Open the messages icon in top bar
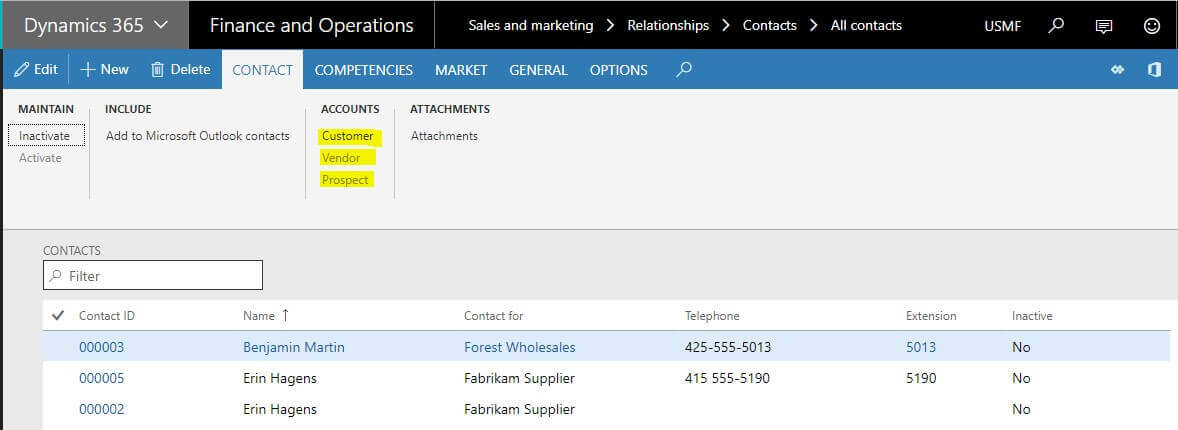Image resolution: width=1178 pixels, height=430 pixels. point(1104,26)
